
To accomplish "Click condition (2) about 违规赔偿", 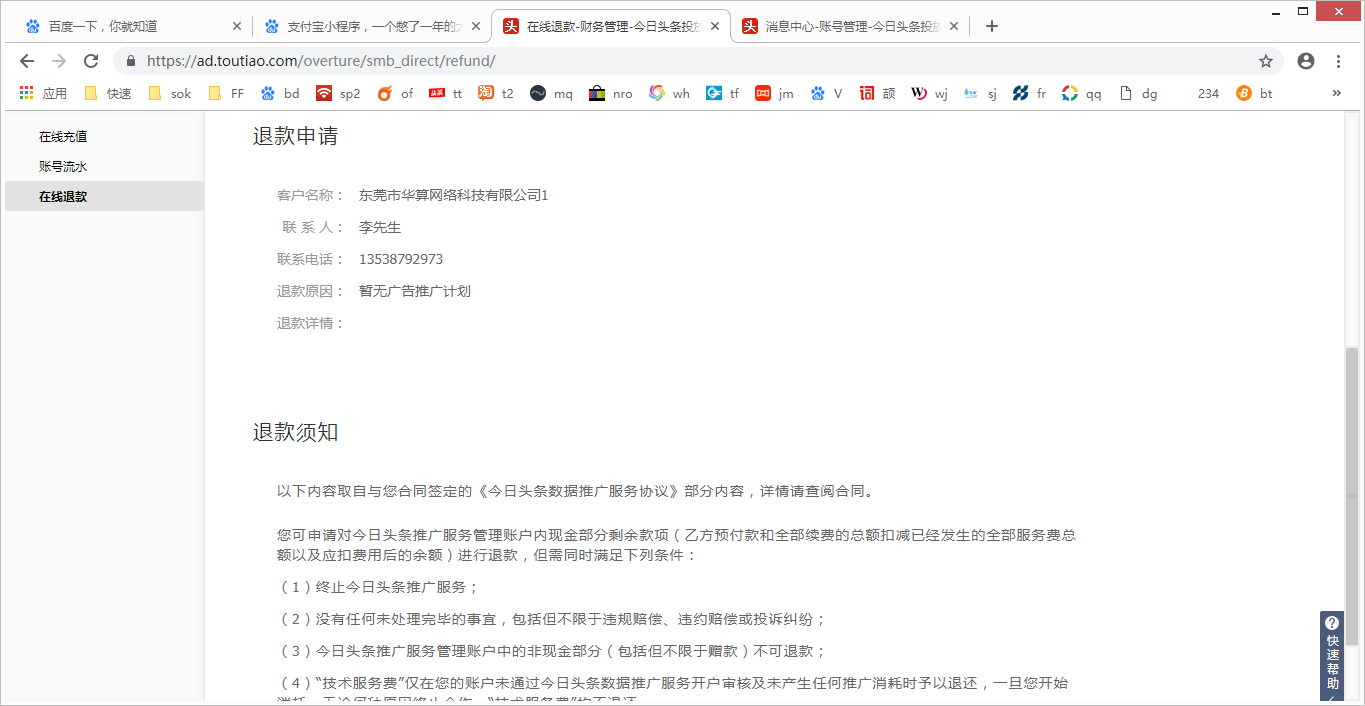I will 552,619.
